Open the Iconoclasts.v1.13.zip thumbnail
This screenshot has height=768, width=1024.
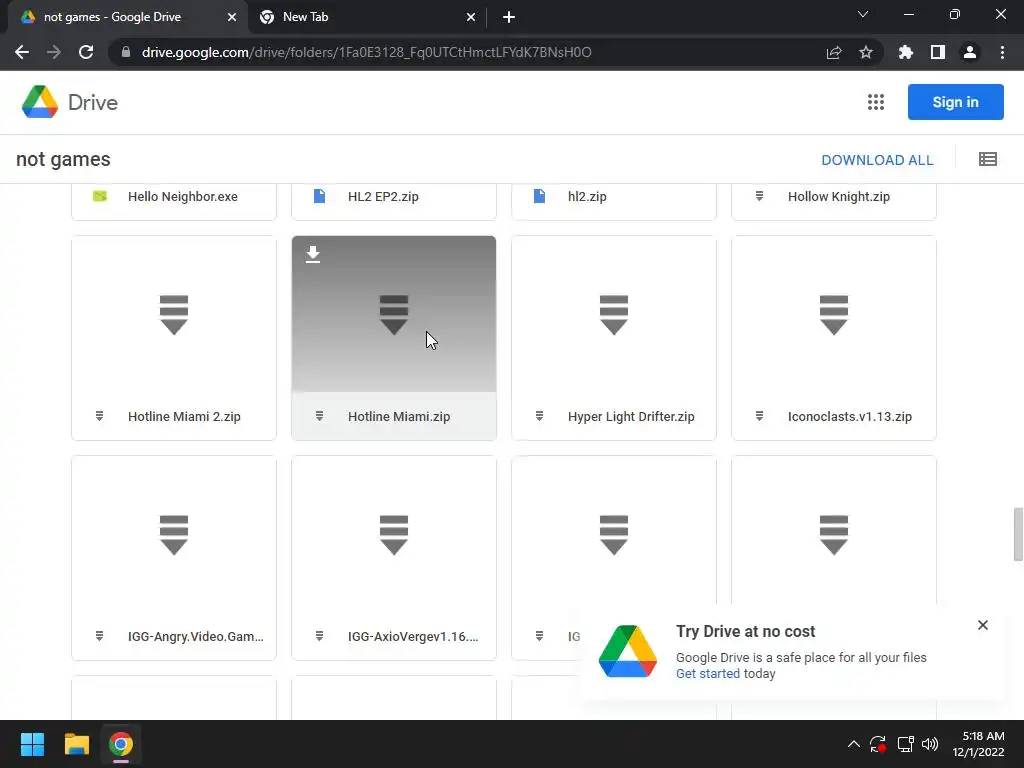(834, 315)
